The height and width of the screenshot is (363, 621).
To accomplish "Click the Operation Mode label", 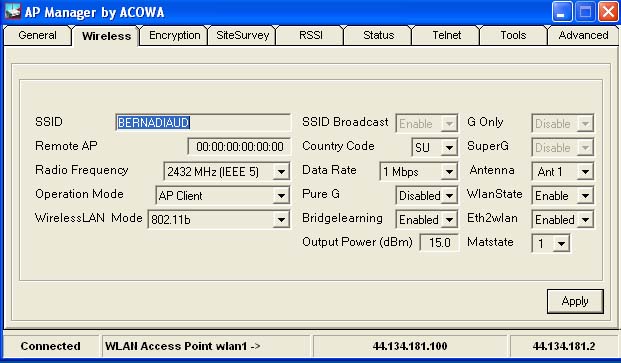I will (x=79, y=194).
